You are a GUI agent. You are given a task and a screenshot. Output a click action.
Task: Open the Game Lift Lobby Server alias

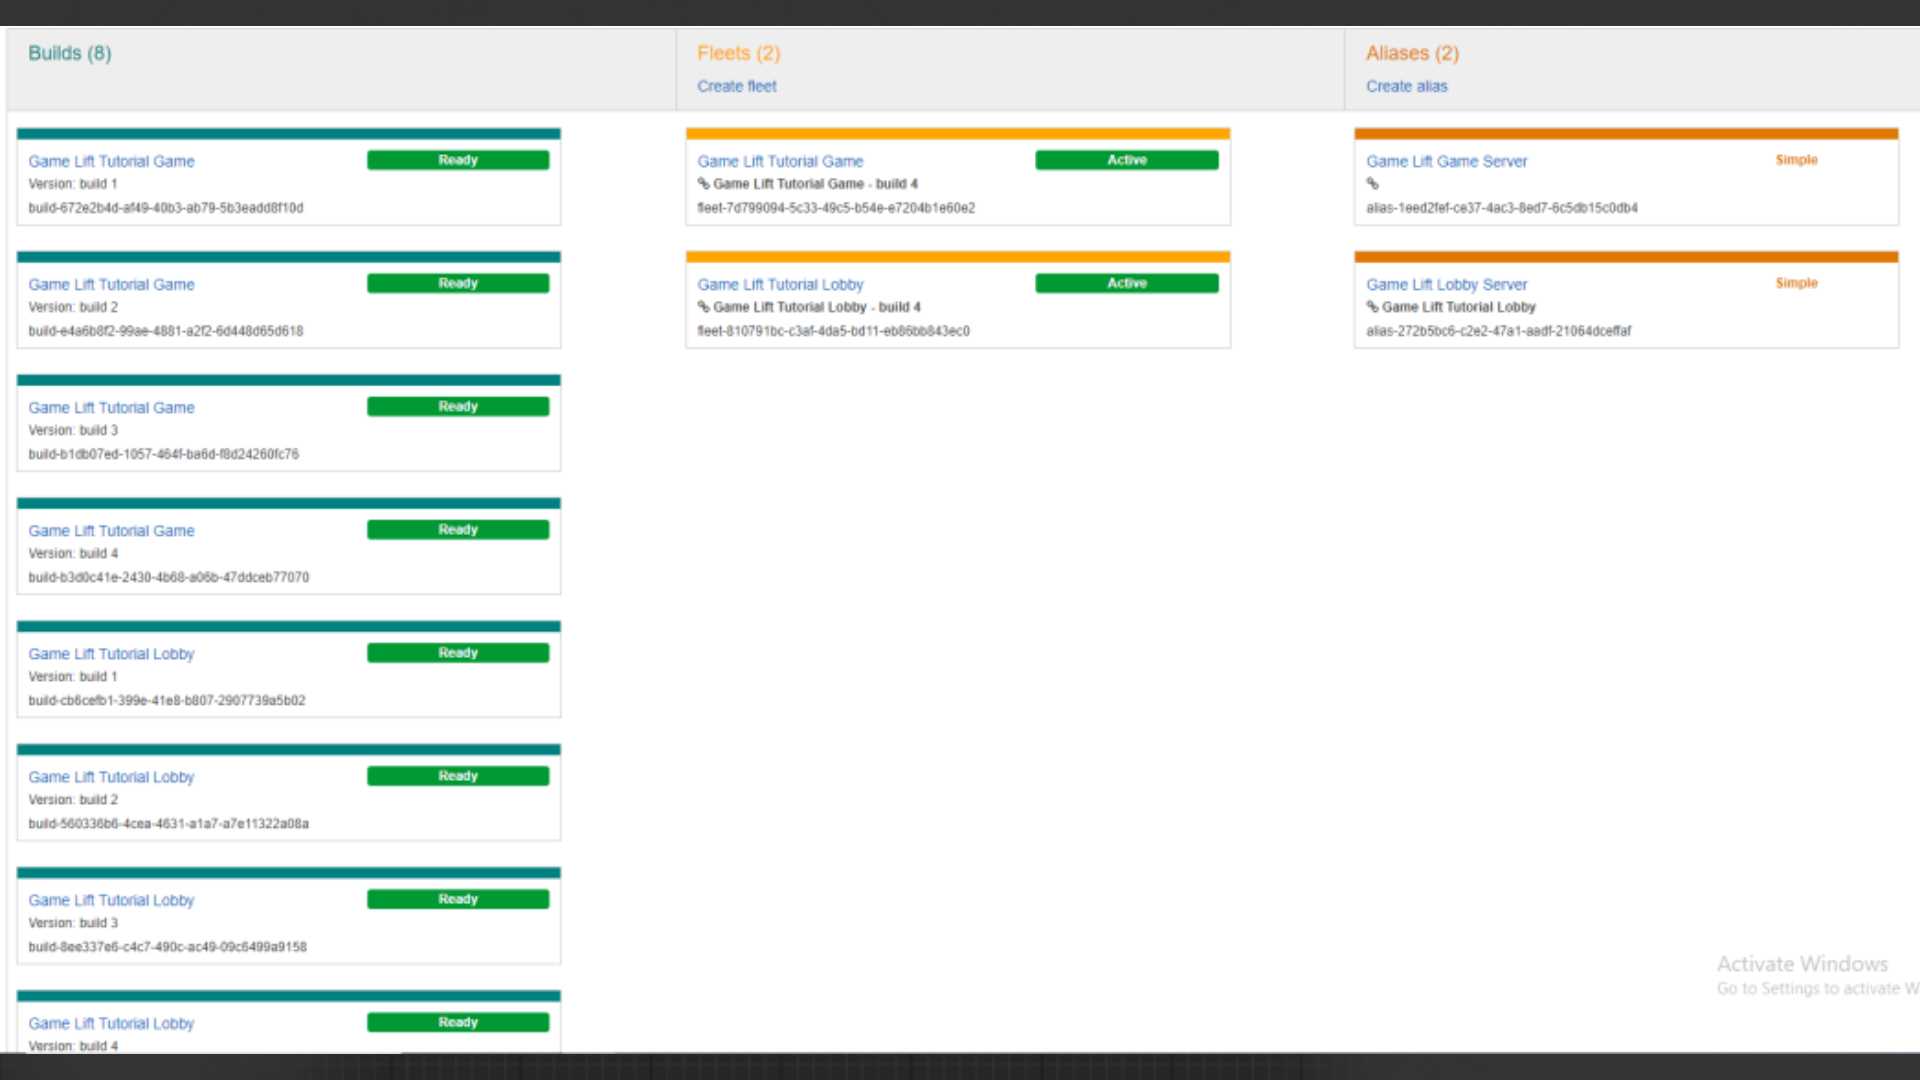tap(1447, 284)
